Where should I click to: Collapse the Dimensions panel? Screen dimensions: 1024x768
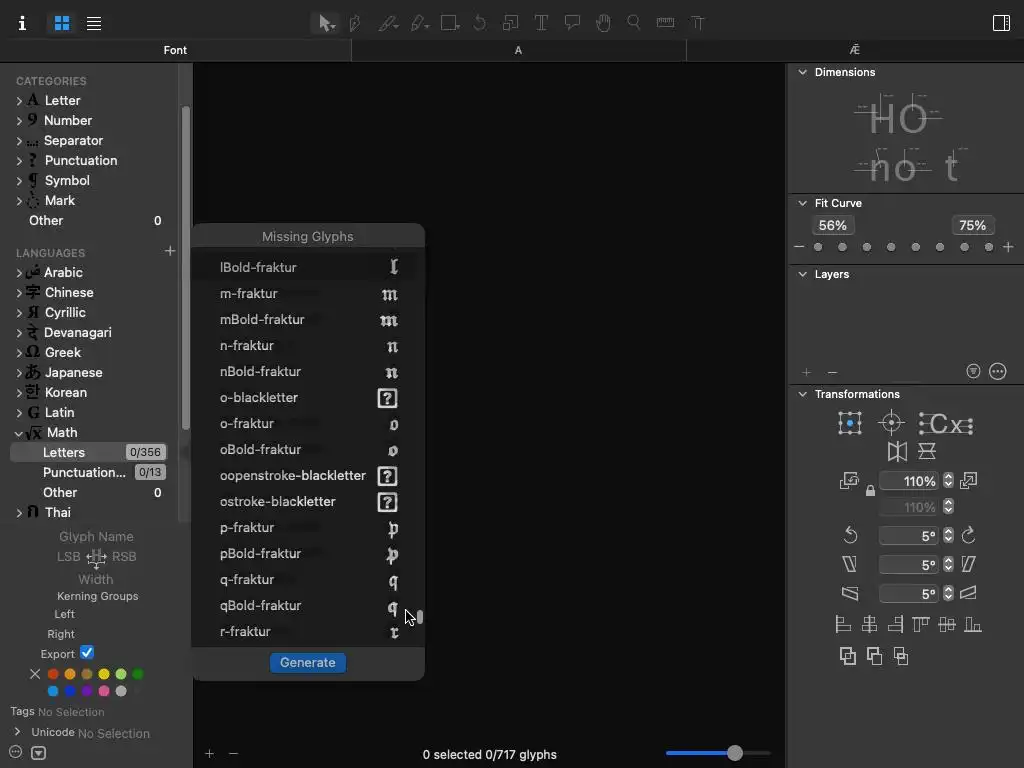(x=803, y=72)
